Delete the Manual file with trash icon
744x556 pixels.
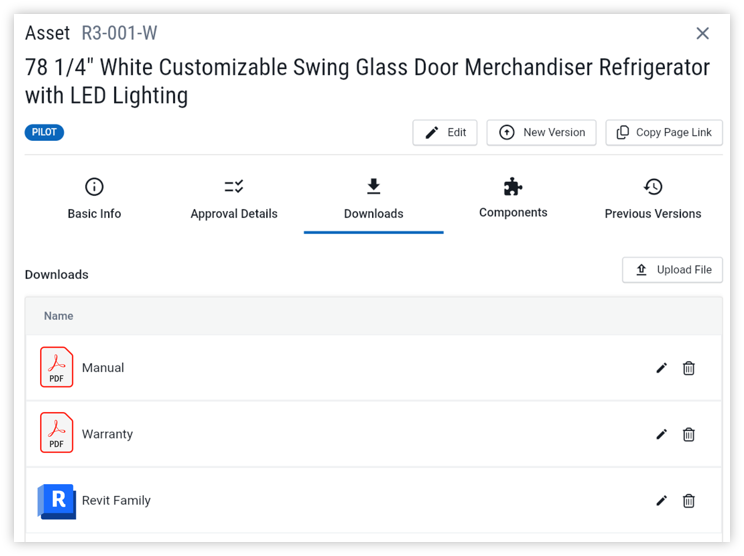(689, 368)
